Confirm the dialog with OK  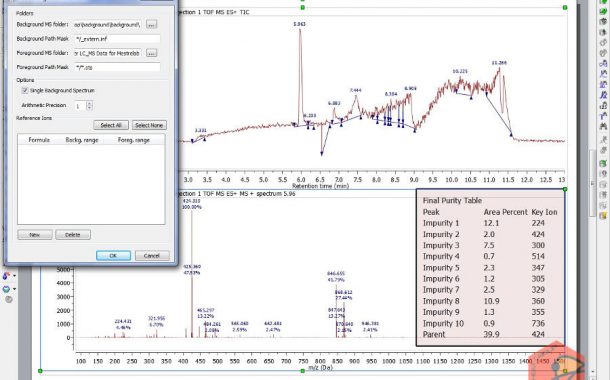pyautogui.click(x=113, y=256)
